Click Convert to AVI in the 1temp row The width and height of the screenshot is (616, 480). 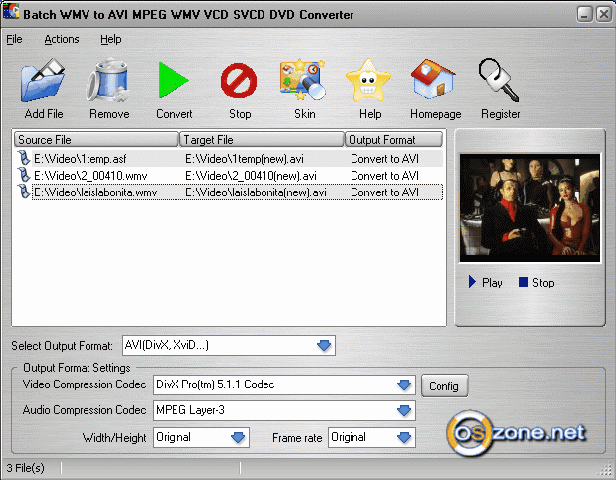coord(385,159)
